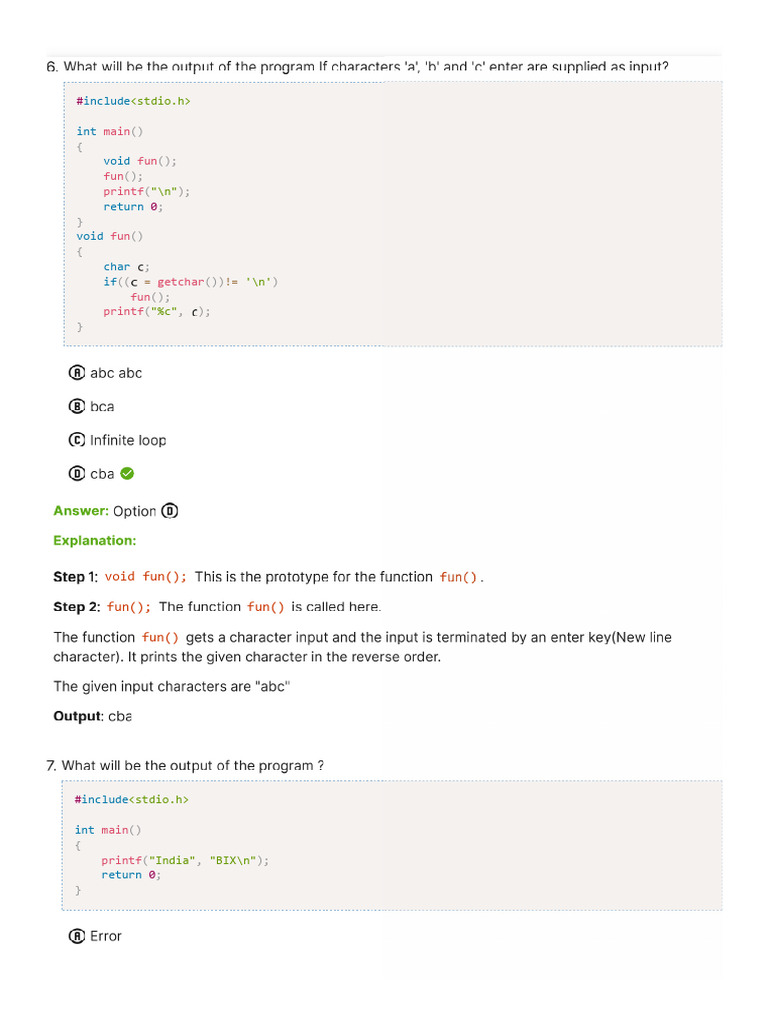Click the bold 'Output' label
The width and height of the screenshot is (768, 1024).
click(77, 716)
